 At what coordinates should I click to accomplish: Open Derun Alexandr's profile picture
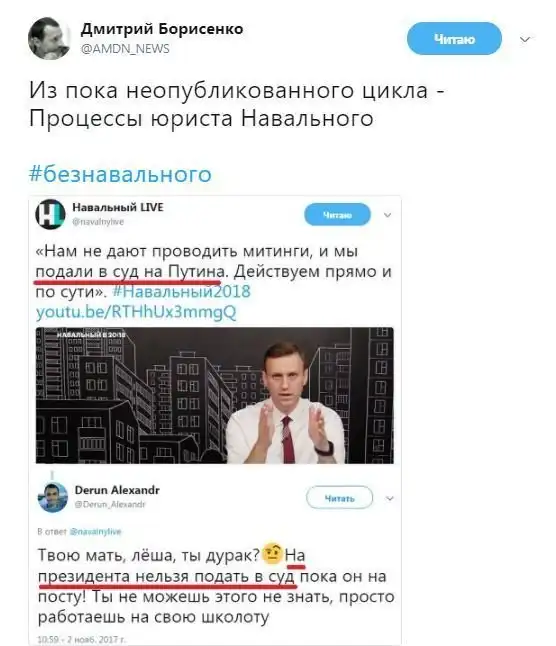pyautogui.click(x=53, y=497)
